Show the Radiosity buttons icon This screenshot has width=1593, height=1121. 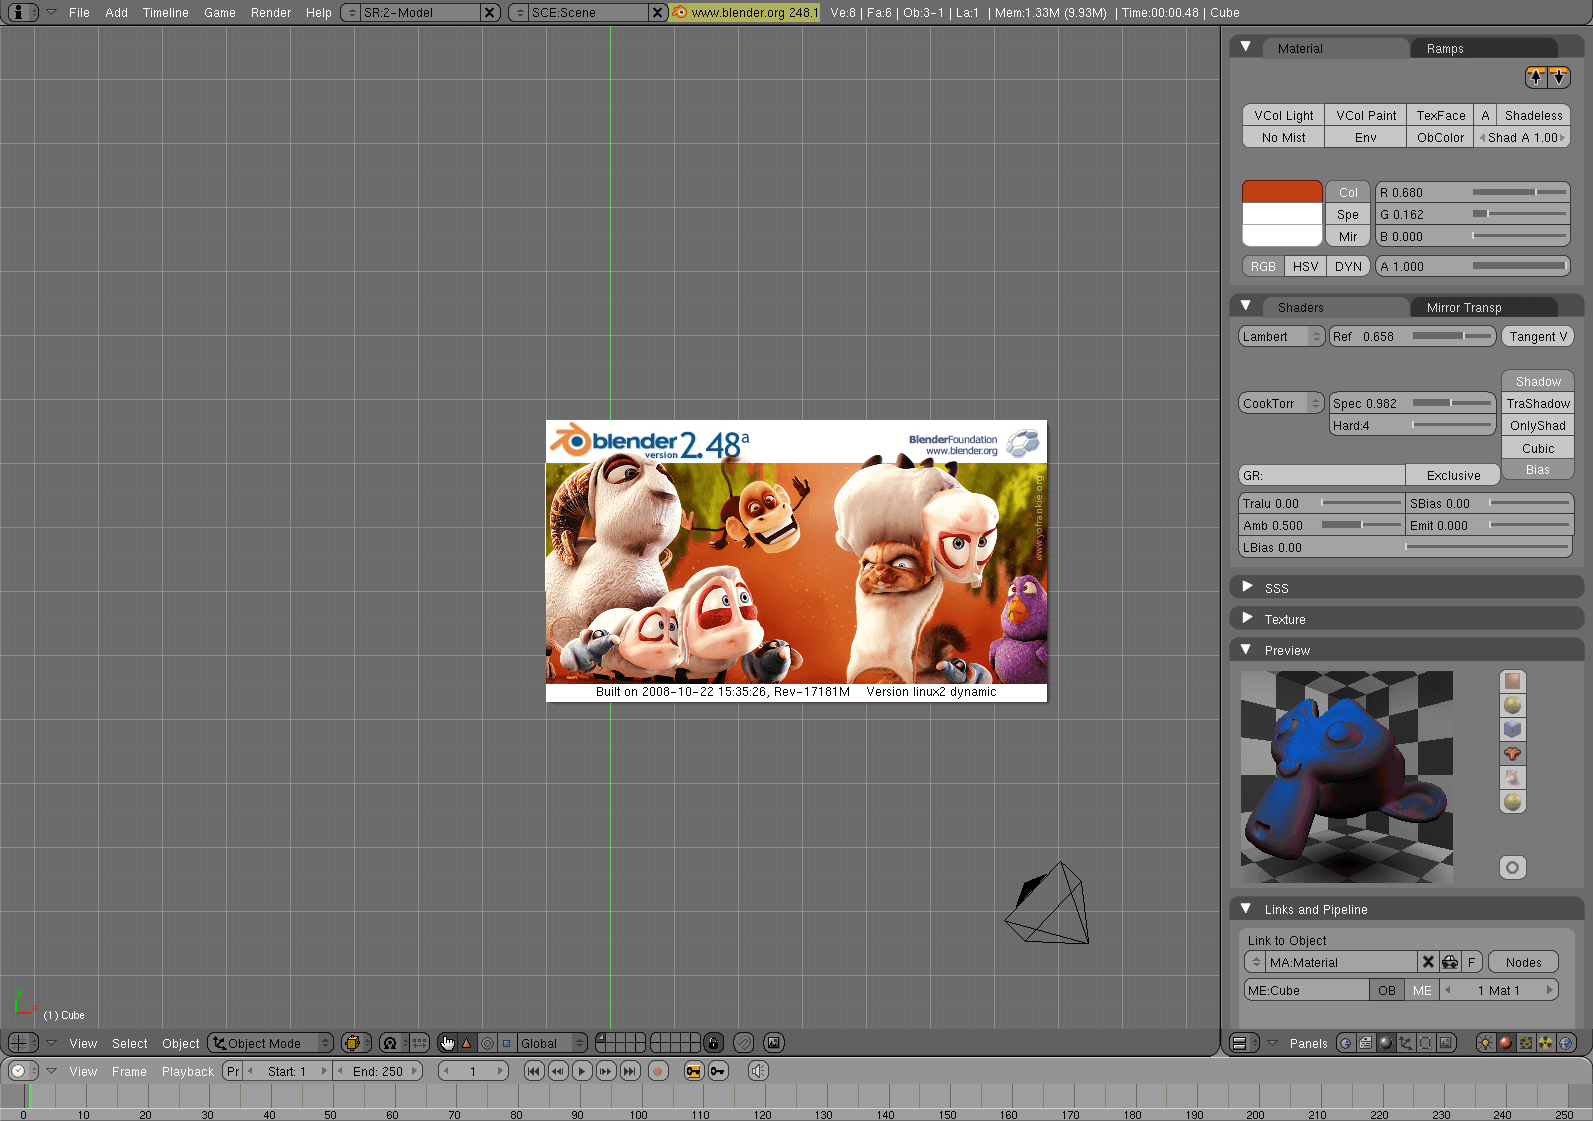[x=1546, y=1043]
